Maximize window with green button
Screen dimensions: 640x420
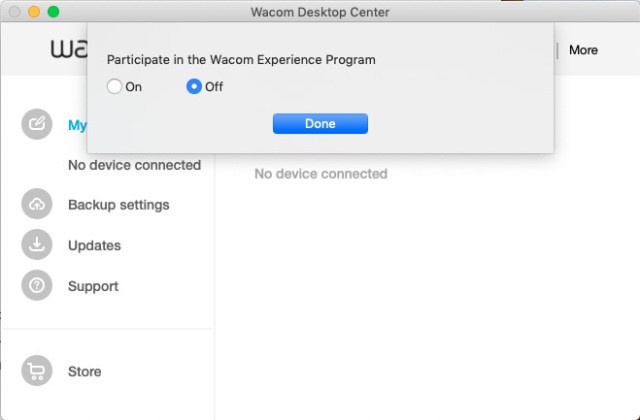coord(53,12)
